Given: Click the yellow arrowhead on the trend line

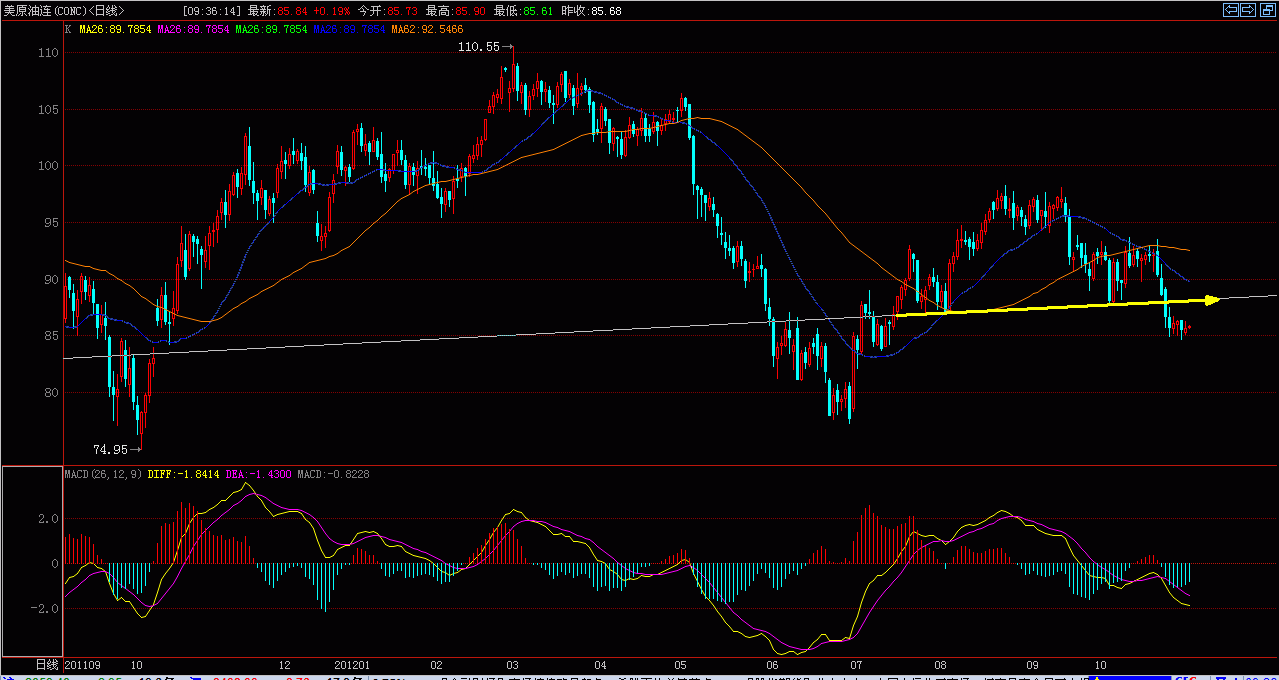Looking at the screenshot, I should pos(1212,300).
